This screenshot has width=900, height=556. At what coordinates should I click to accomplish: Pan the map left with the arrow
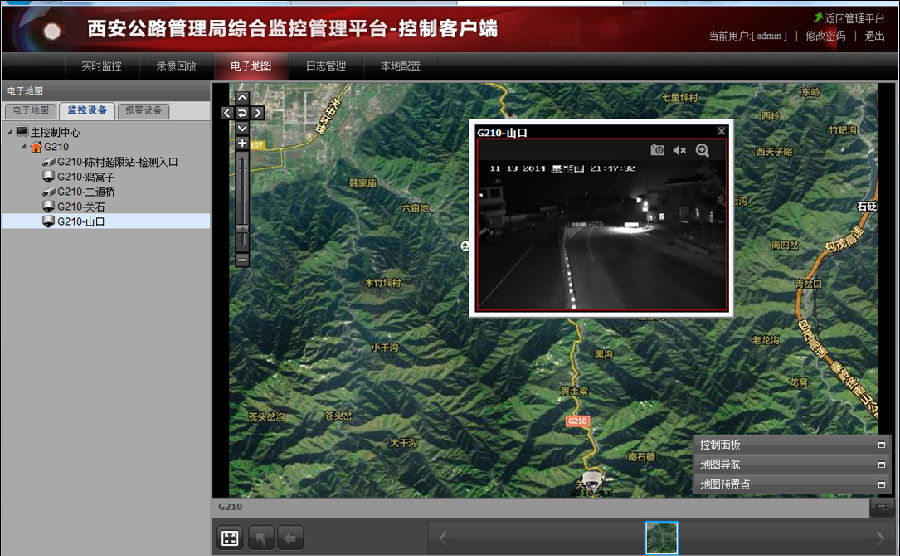click(x=228, y=113)
